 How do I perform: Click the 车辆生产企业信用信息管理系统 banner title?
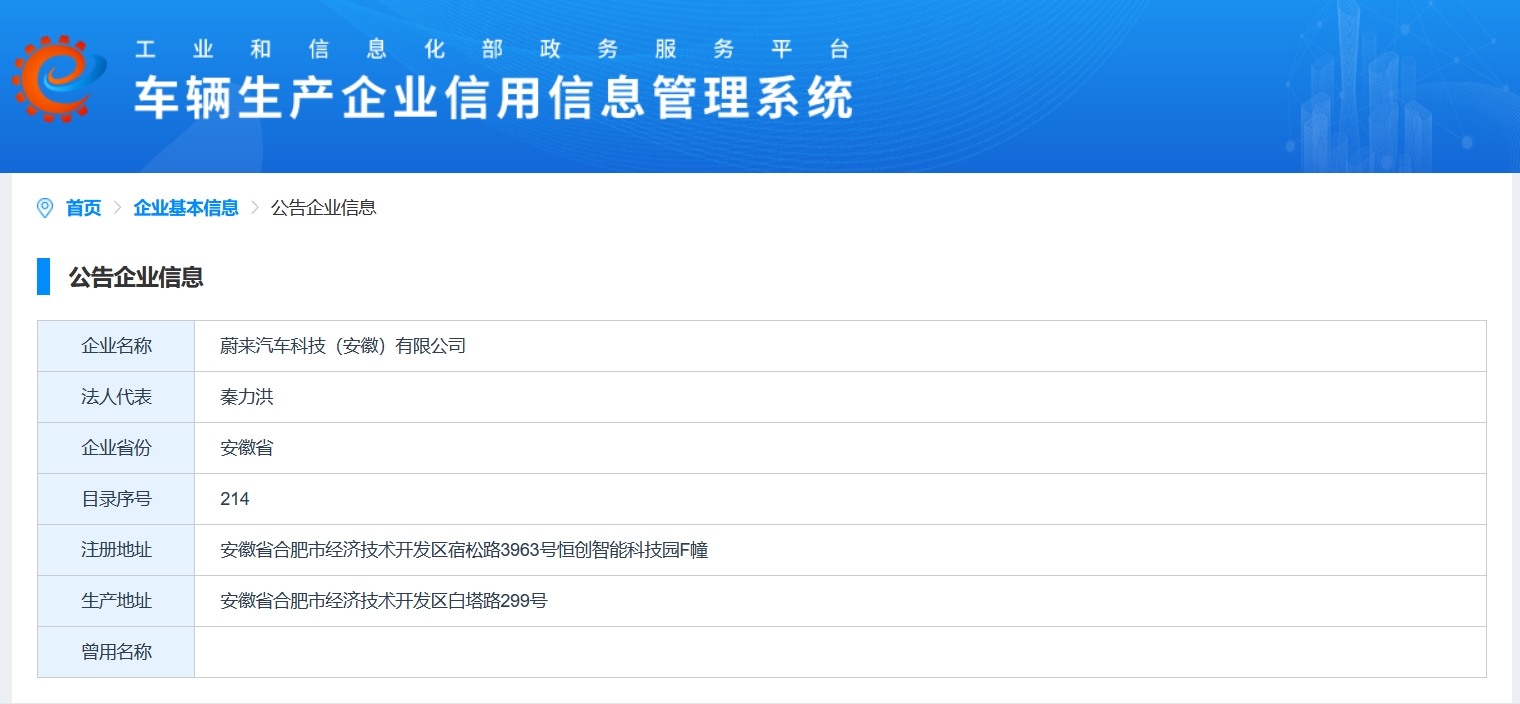click(494, 98)
